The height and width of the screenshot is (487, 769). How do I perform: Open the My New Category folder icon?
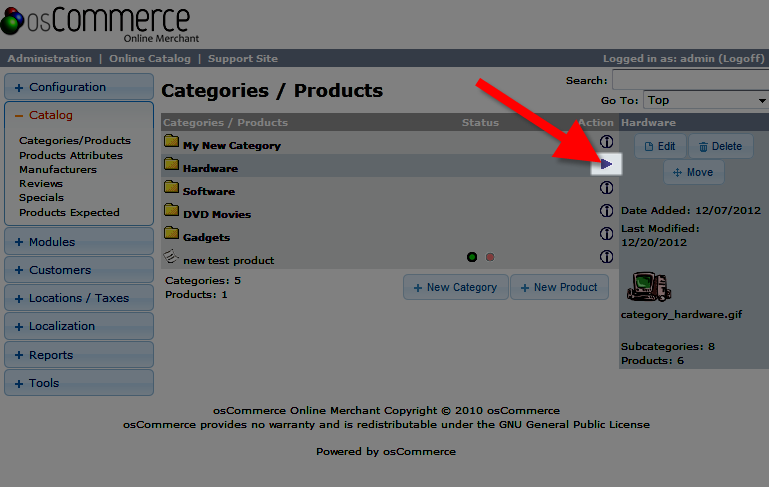pos(171,143)
